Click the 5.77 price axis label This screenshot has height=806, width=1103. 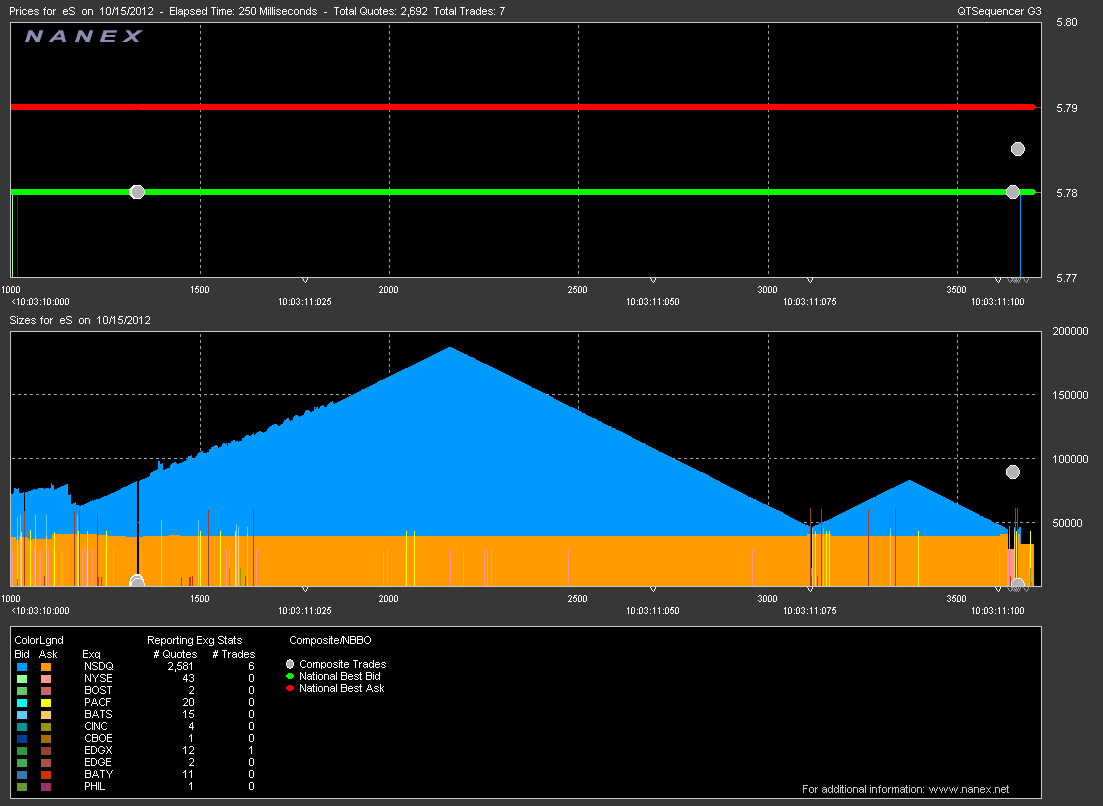pyautogui.click(x=1066, y=279)
